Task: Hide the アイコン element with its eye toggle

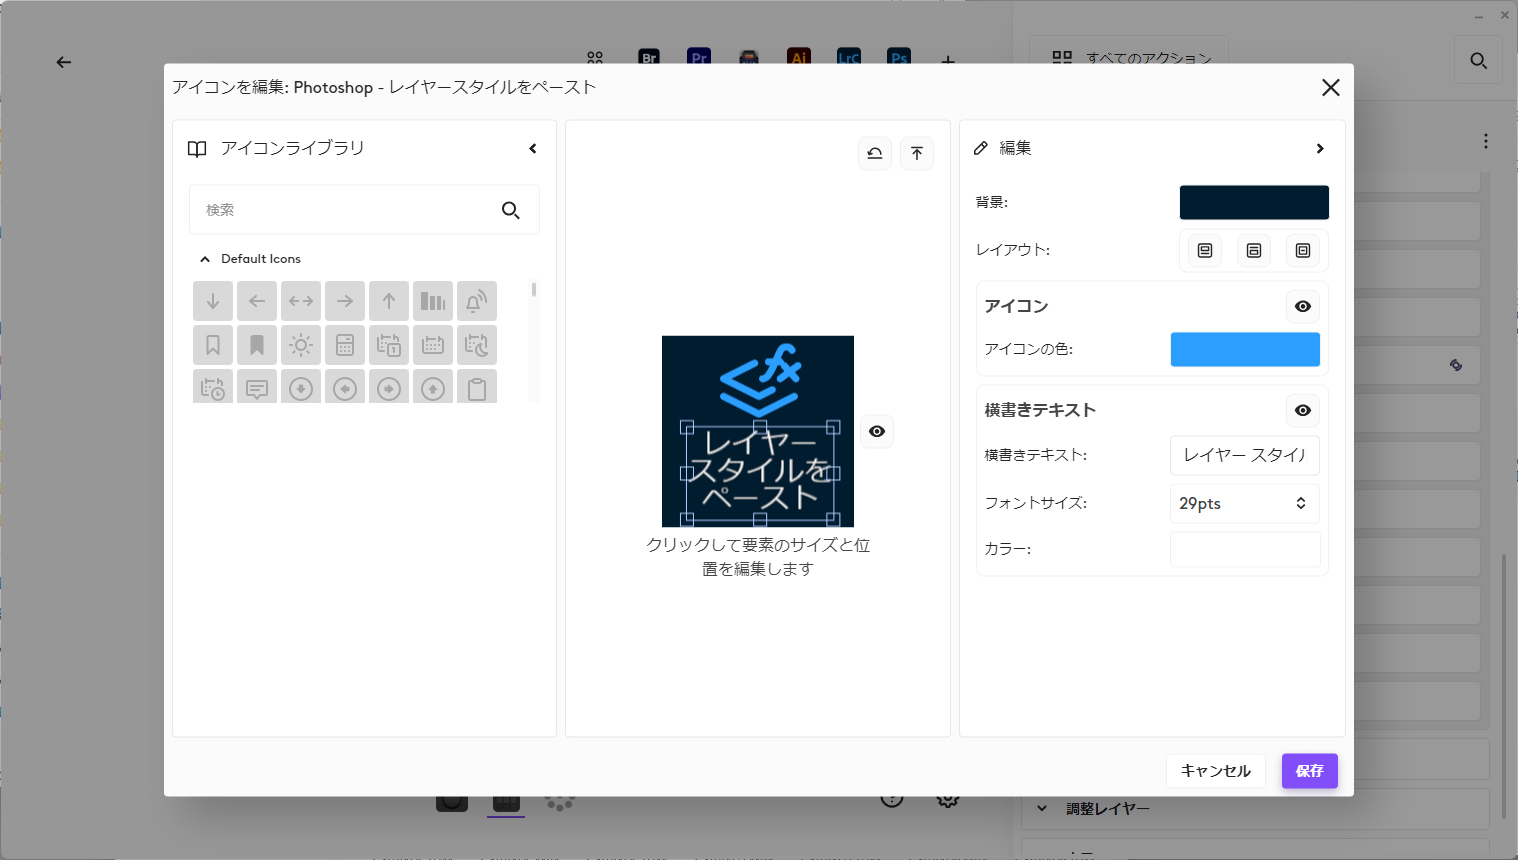Action: coord(1302,306)
